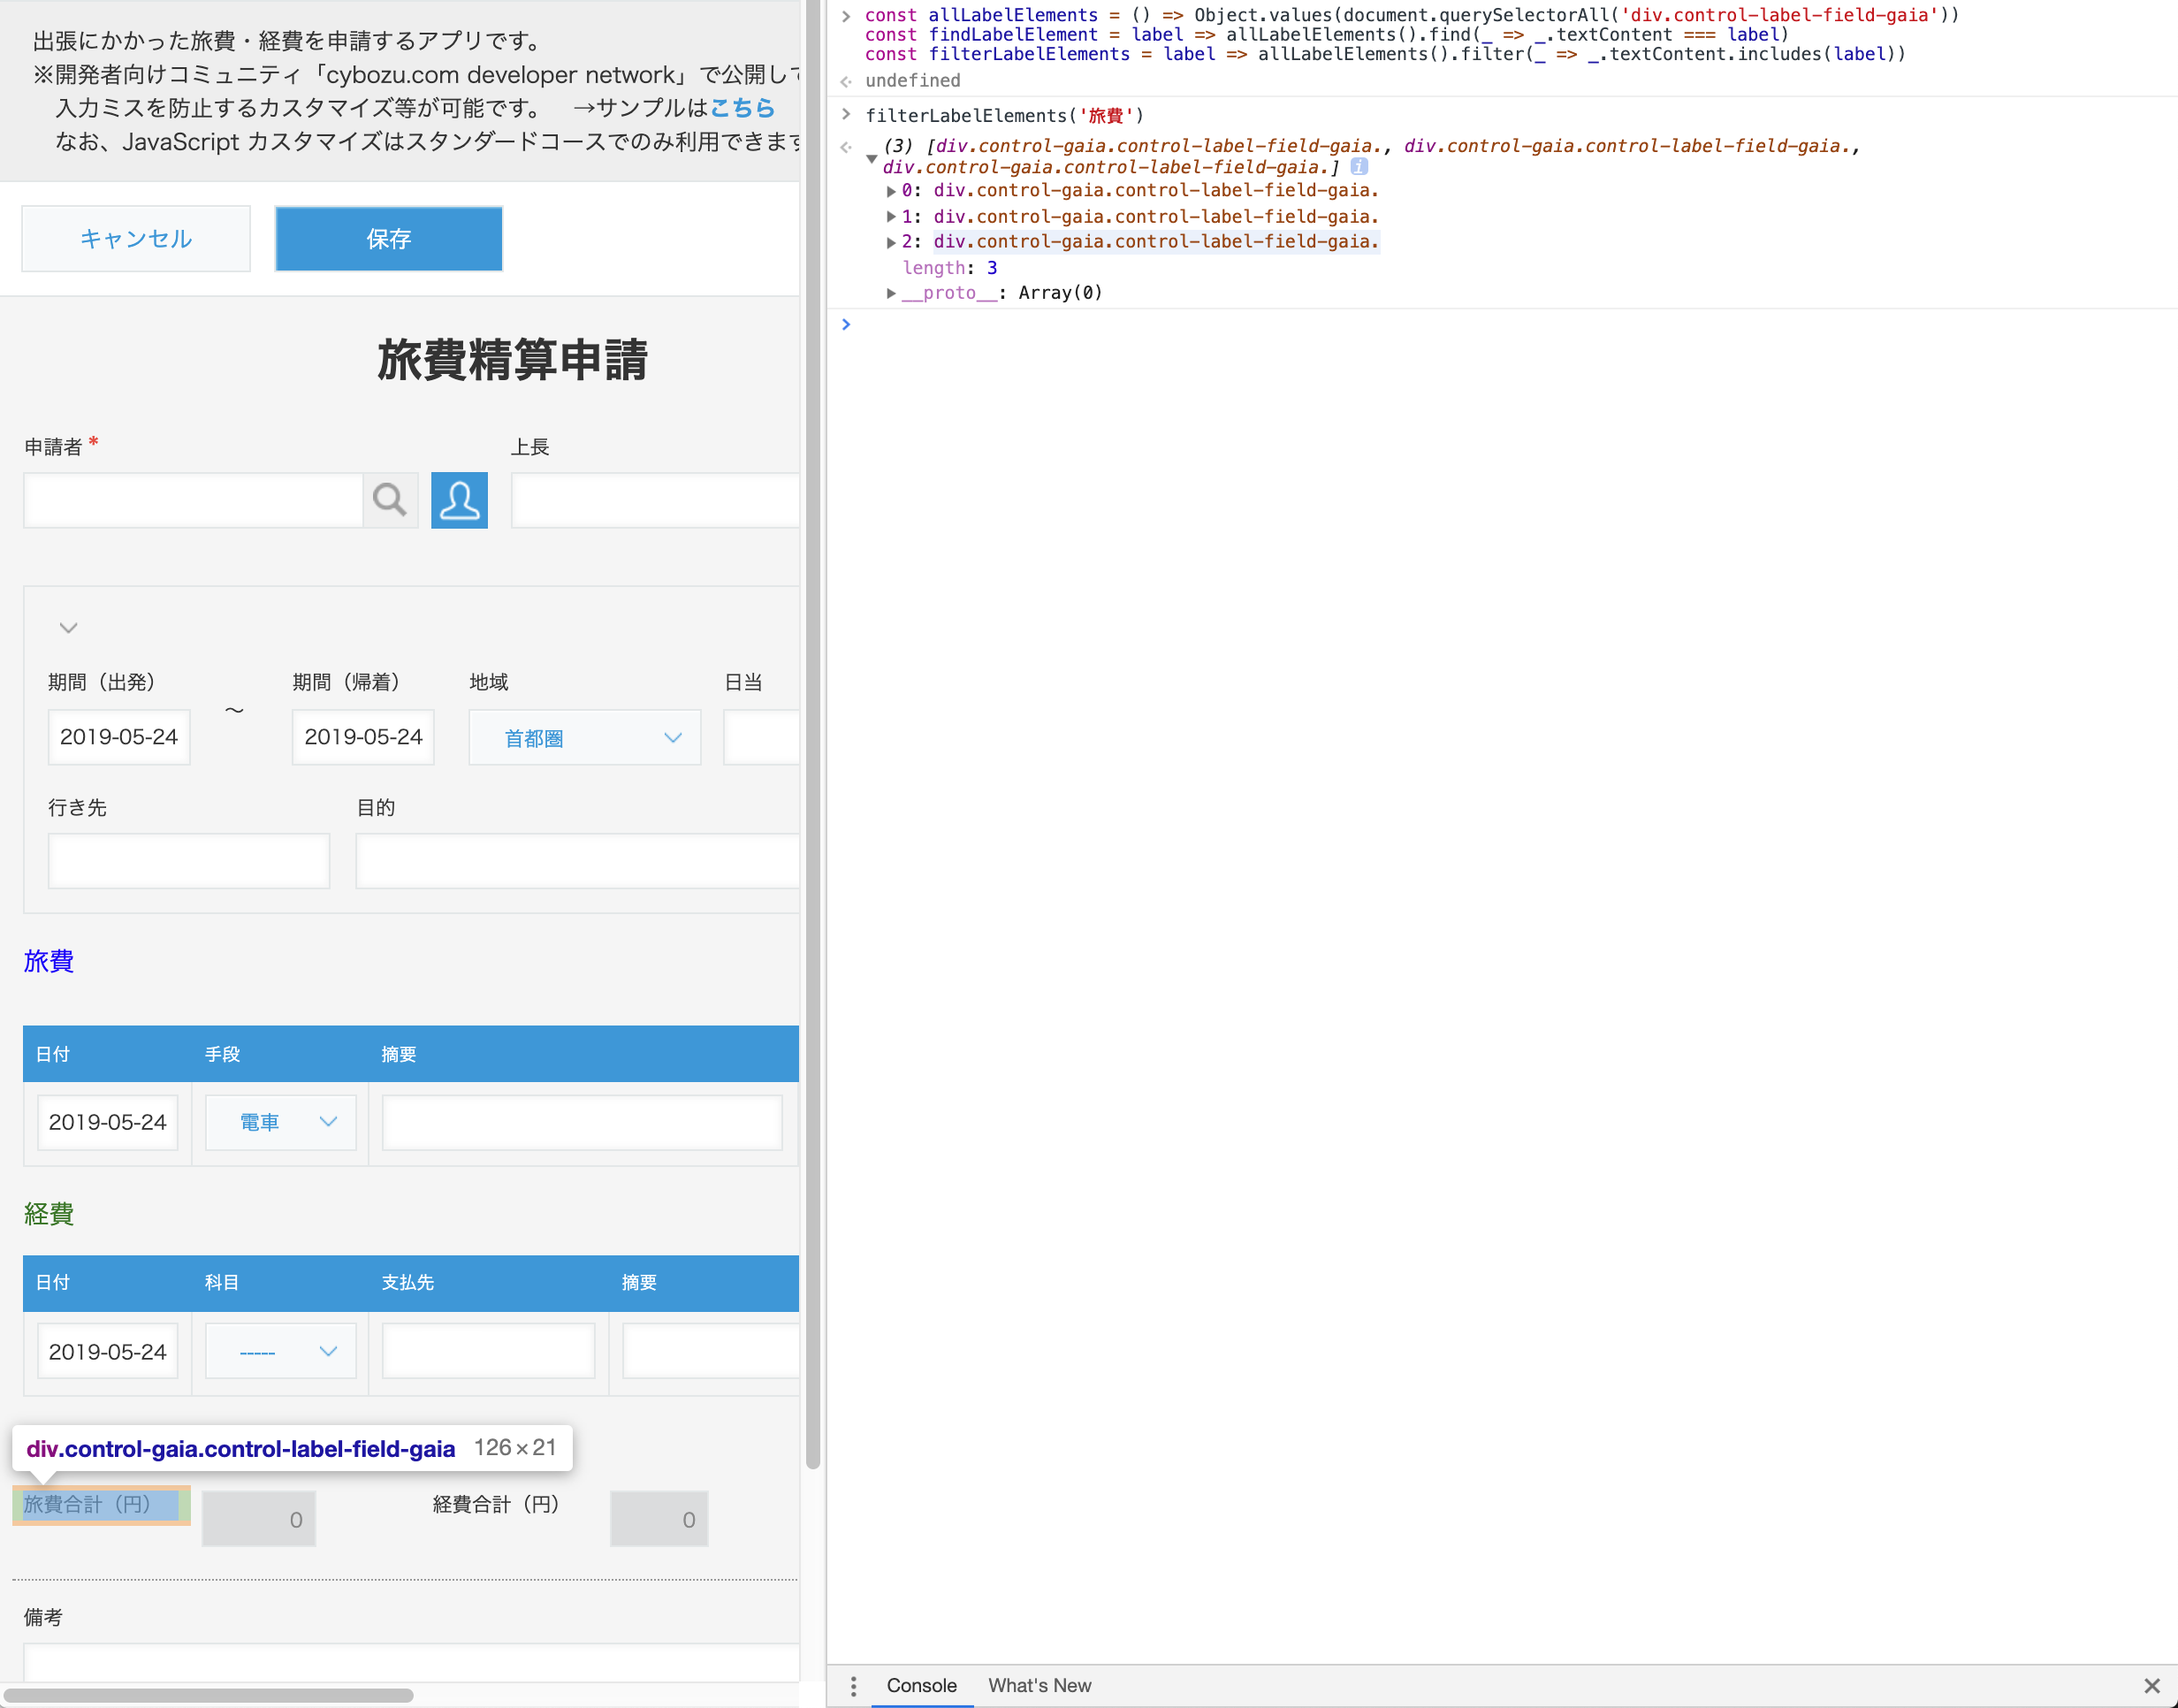Switch to the What's New tab
2178x1708 pixels.
click(x=1039, y=1686)
